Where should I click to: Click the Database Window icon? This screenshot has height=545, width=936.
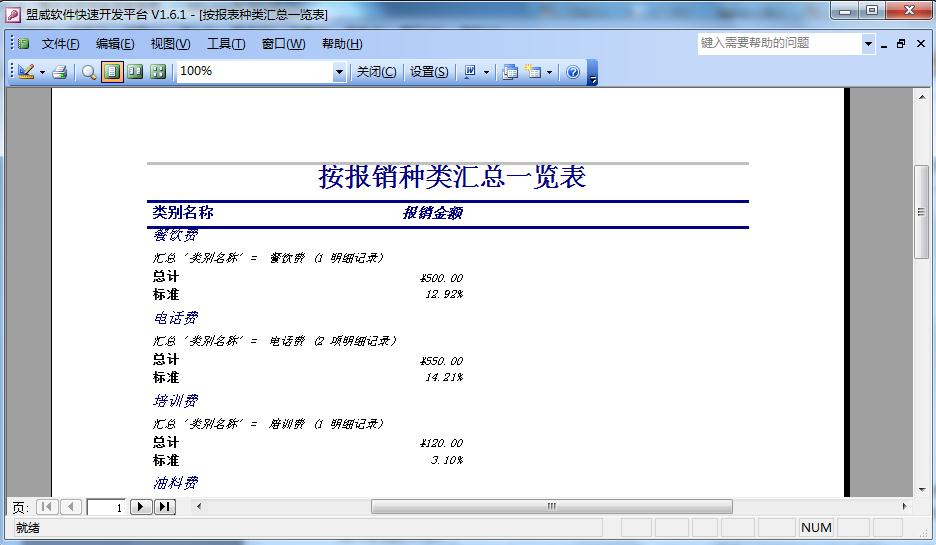pos(510,72)
